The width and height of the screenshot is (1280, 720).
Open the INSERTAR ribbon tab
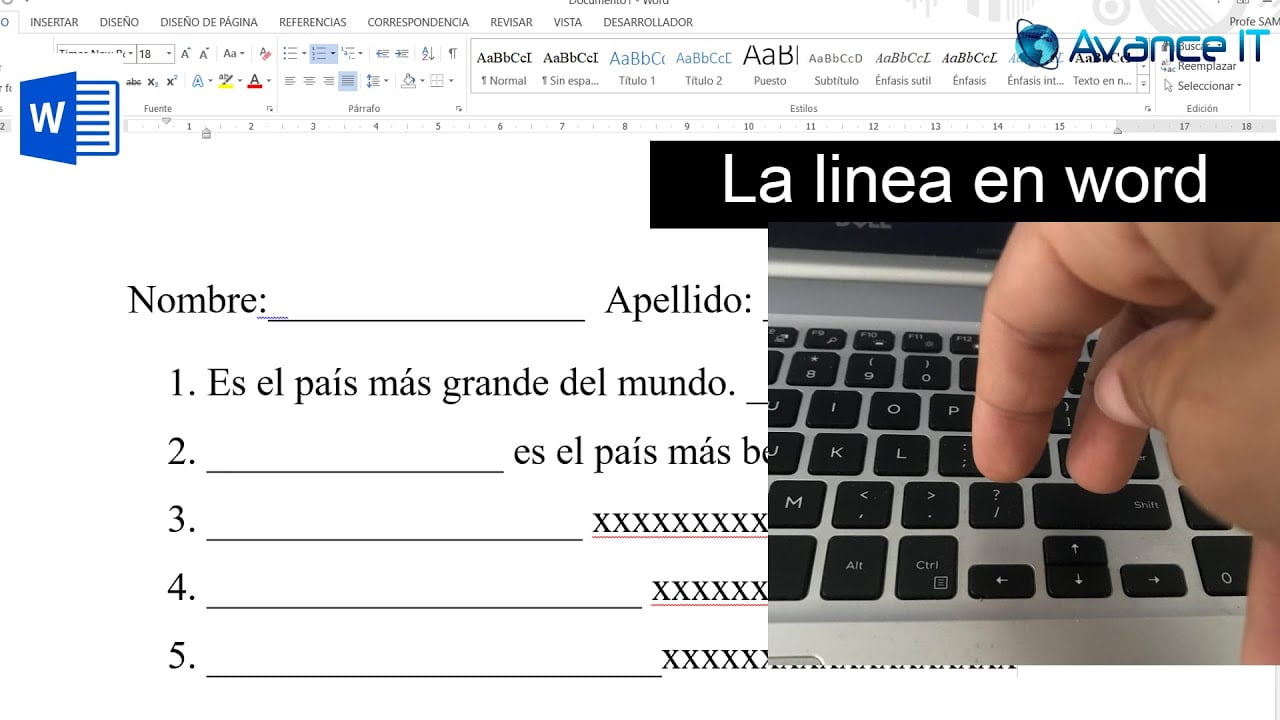click(x=54, y=22)
